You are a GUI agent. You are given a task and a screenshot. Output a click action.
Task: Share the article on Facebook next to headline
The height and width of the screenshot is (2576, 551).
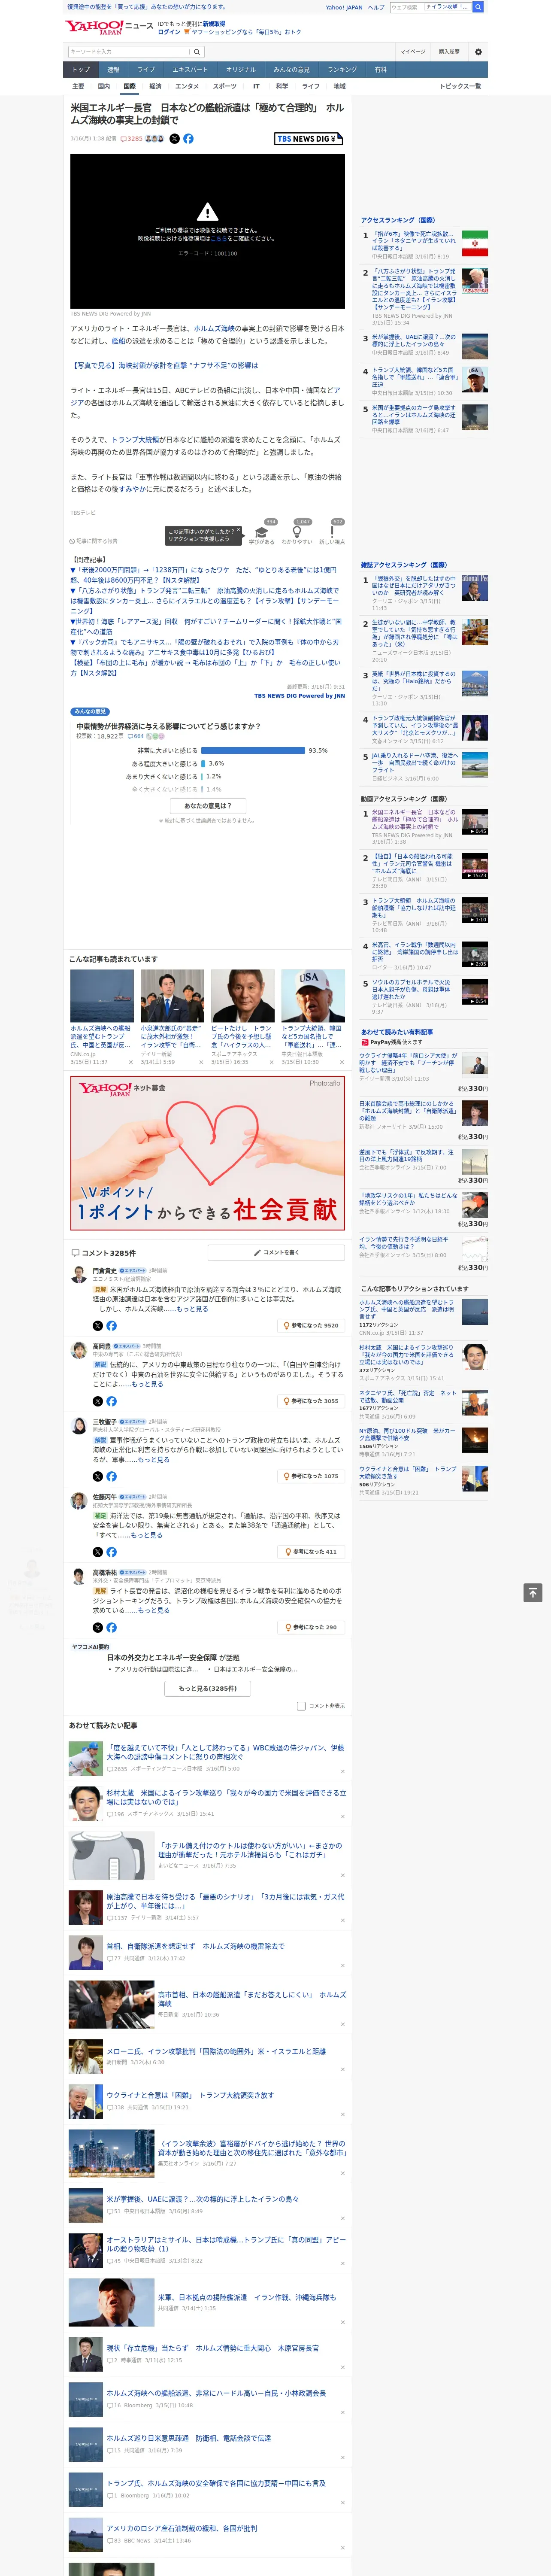coord(188,139)
